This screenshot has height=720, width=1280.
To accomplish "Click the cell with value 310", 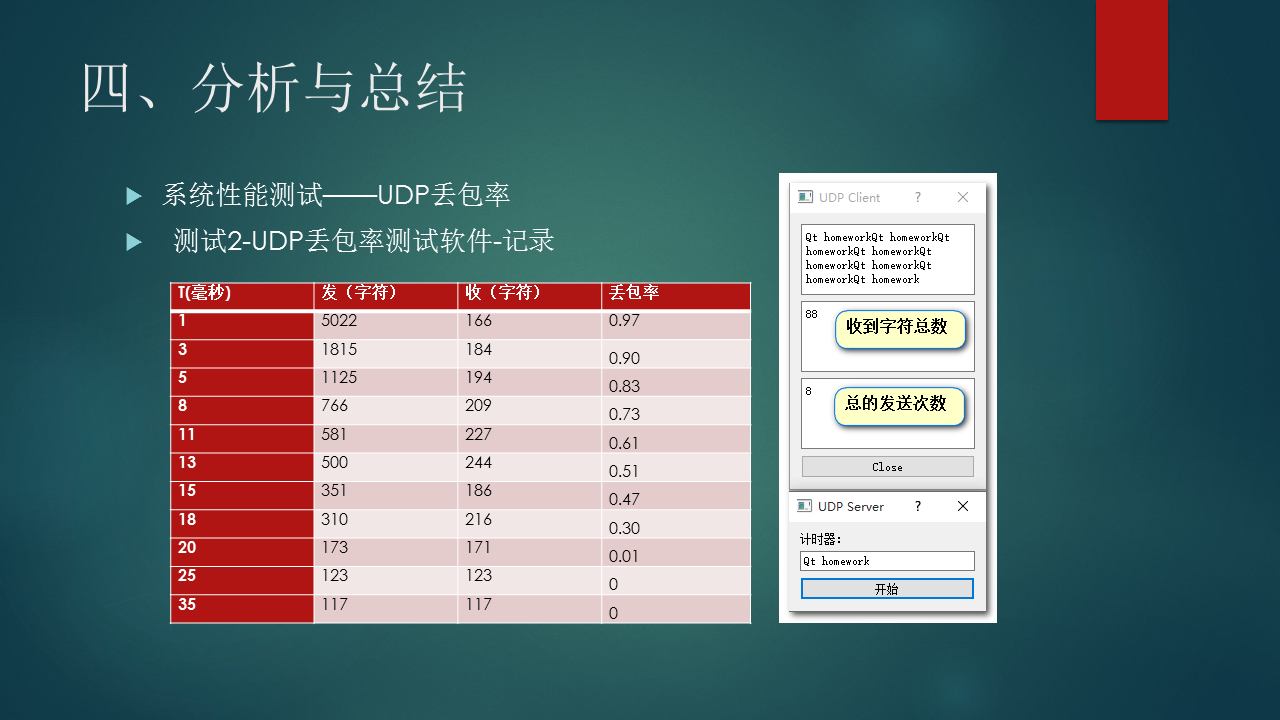I will click(386, 524).
